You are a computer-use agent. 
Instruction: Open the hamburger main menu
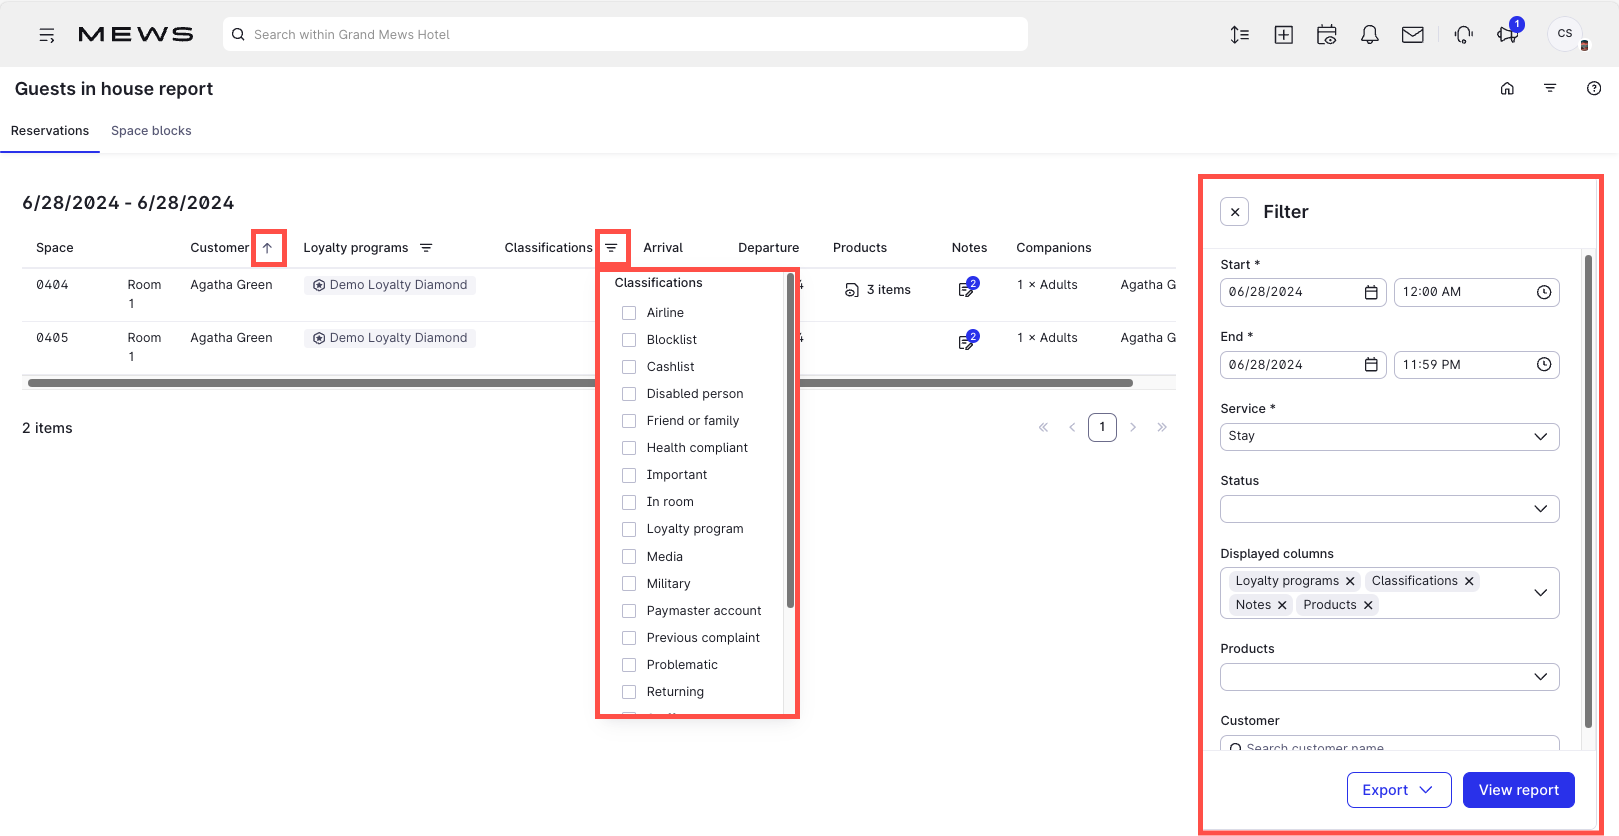[x=47, y=35]
